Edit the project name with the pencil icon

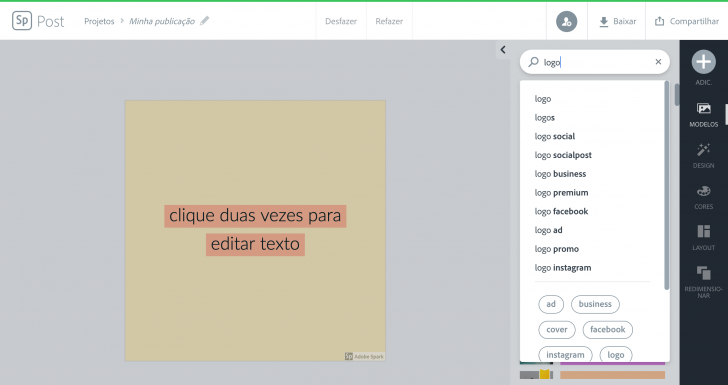pyautogui.click(x=204, y=20)
